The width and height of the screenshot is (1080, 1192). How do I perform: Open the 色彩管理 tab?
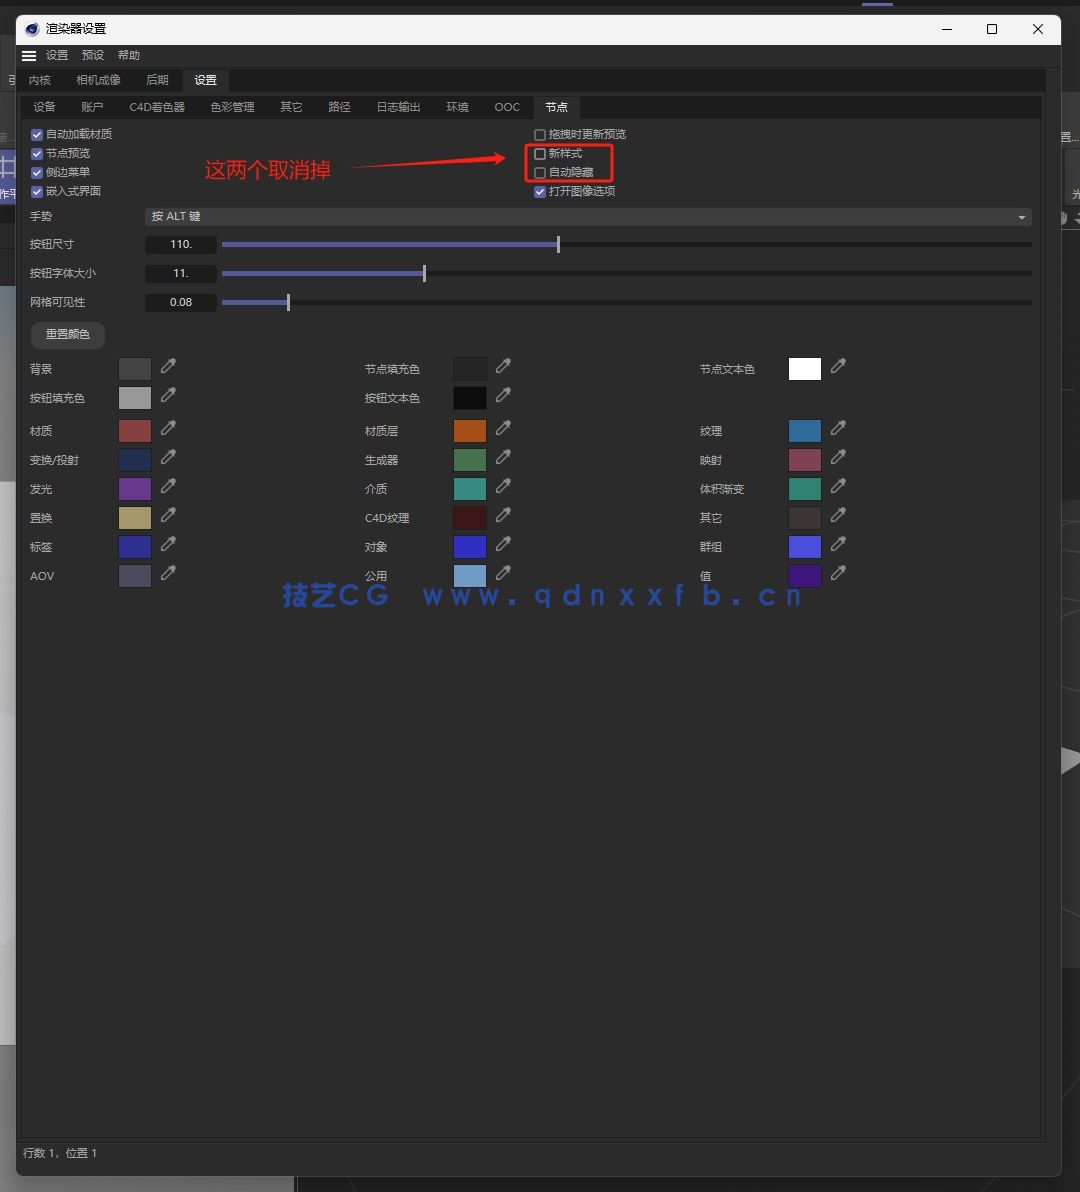(x=231, y=106)
